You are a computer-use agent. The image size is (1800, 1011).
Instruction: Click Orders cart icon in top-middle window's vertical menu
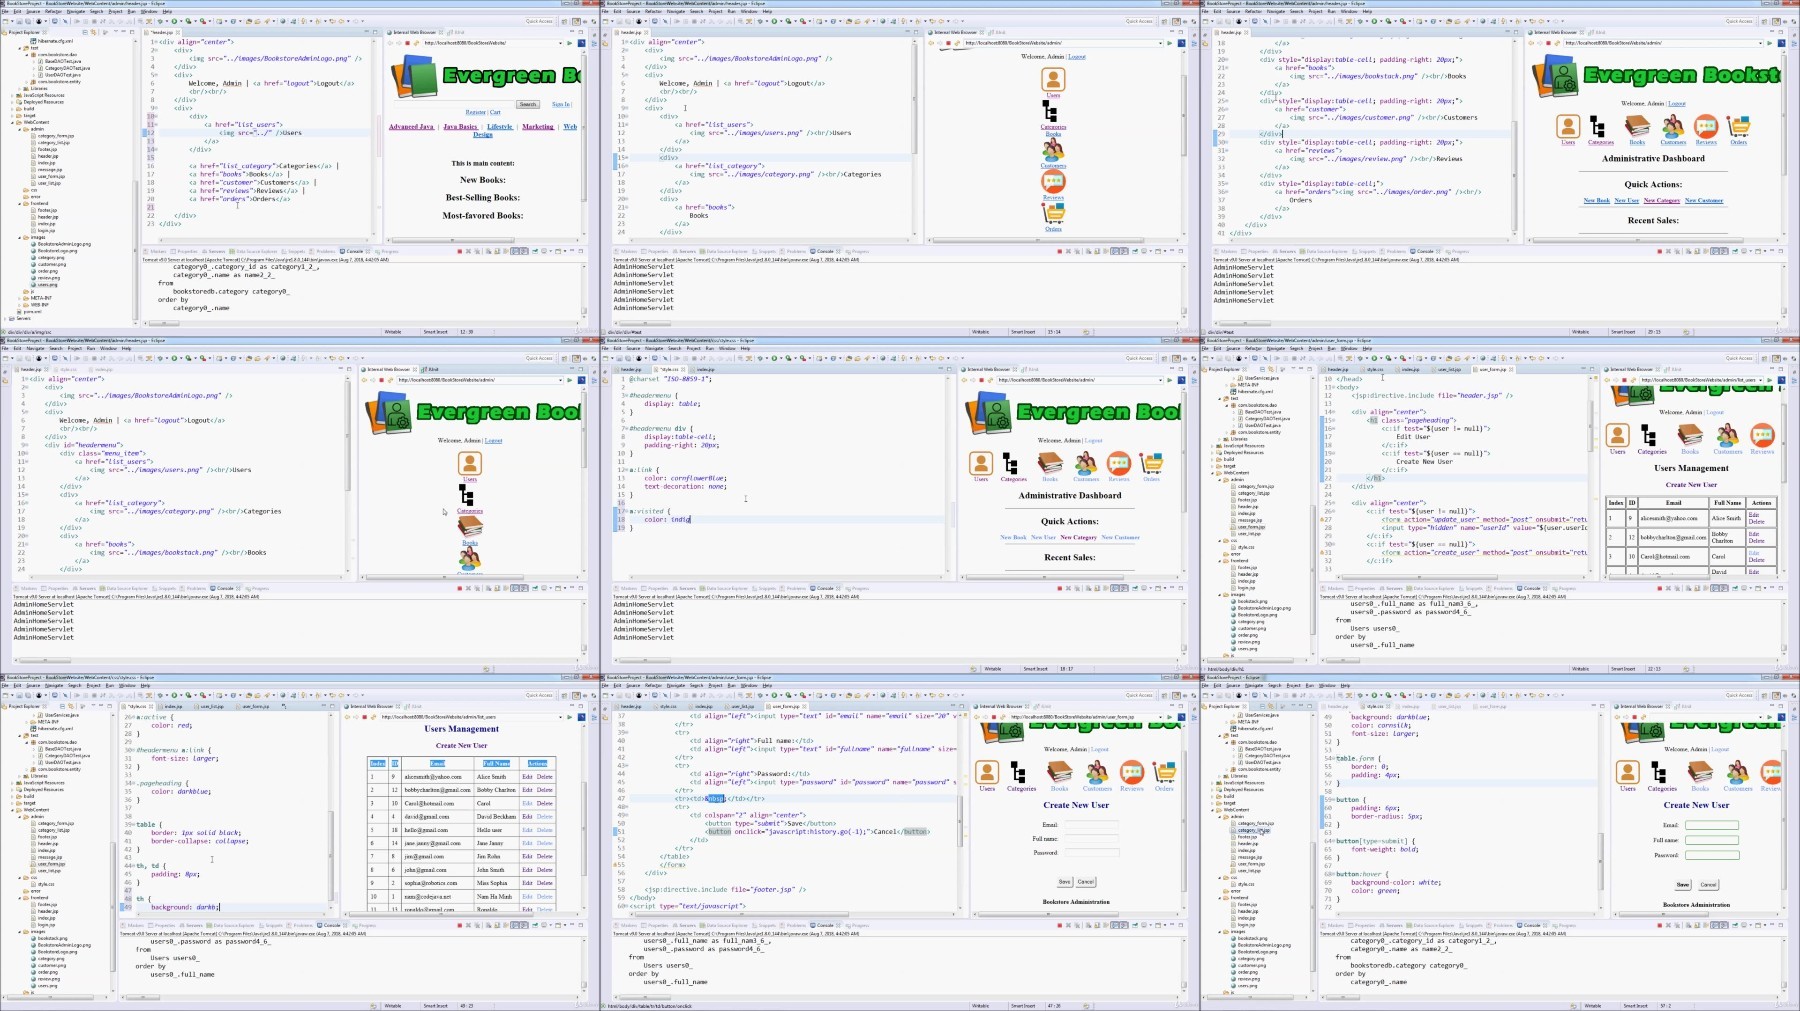[x=1053, y=213]
